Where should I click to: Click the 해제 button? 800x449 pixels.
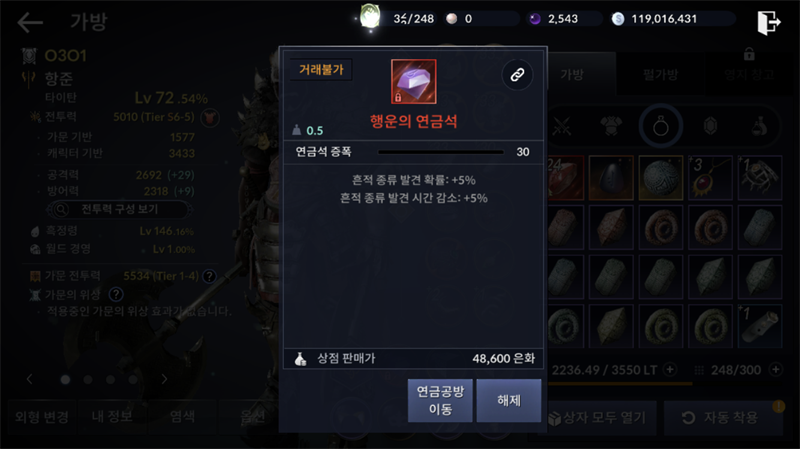point(509,401)
